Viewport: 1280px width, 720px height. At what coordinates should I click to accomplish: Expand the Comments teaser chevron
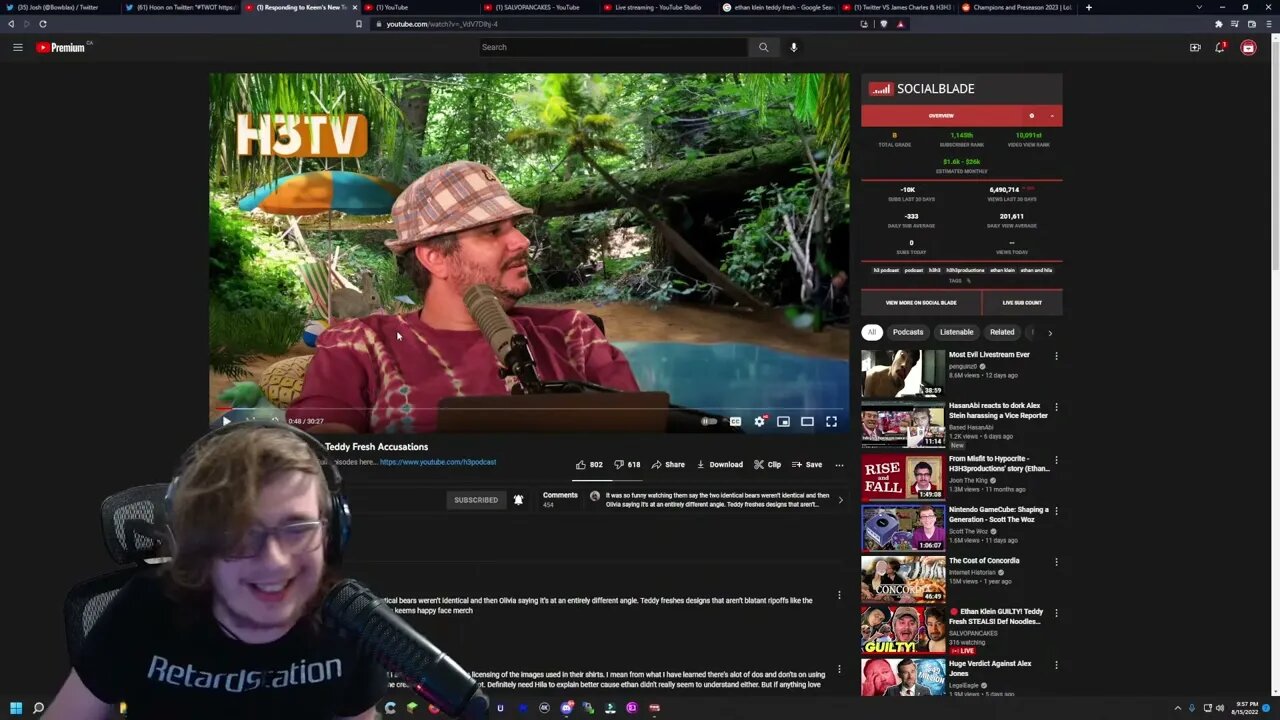(x=840, y=500)
